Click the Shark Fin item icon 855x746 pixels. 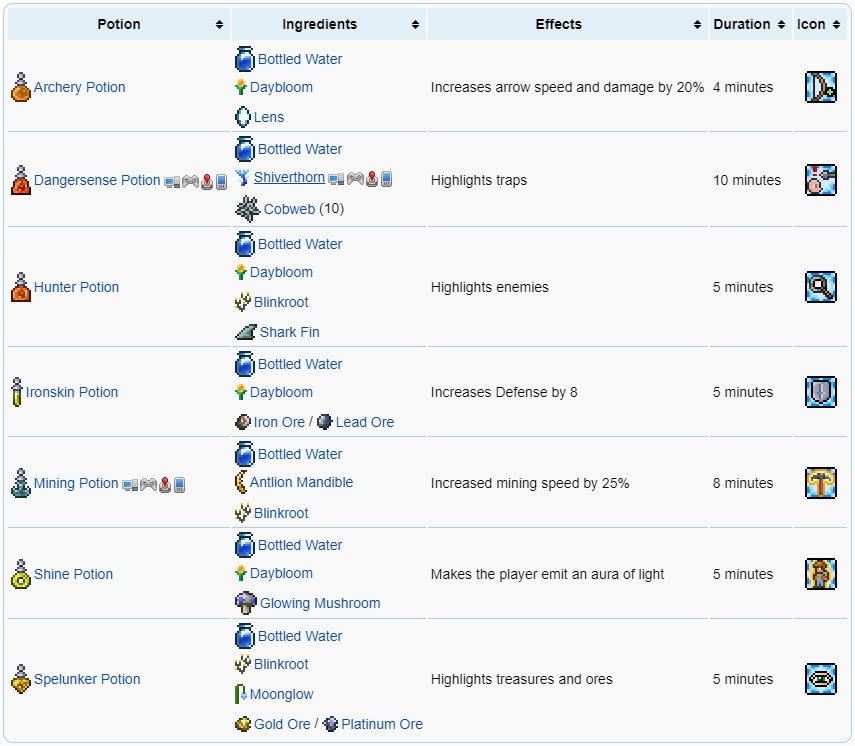coord(246,332)
